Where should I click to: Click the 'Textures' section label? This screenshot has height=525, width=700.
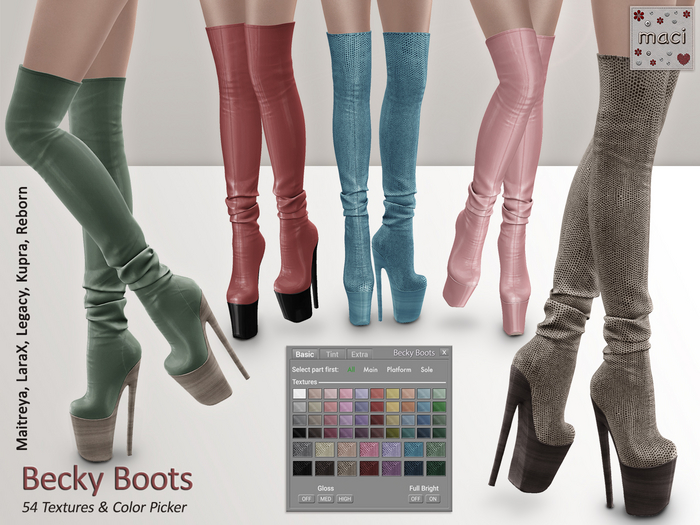pyautogui.click(x=304, y=382)
